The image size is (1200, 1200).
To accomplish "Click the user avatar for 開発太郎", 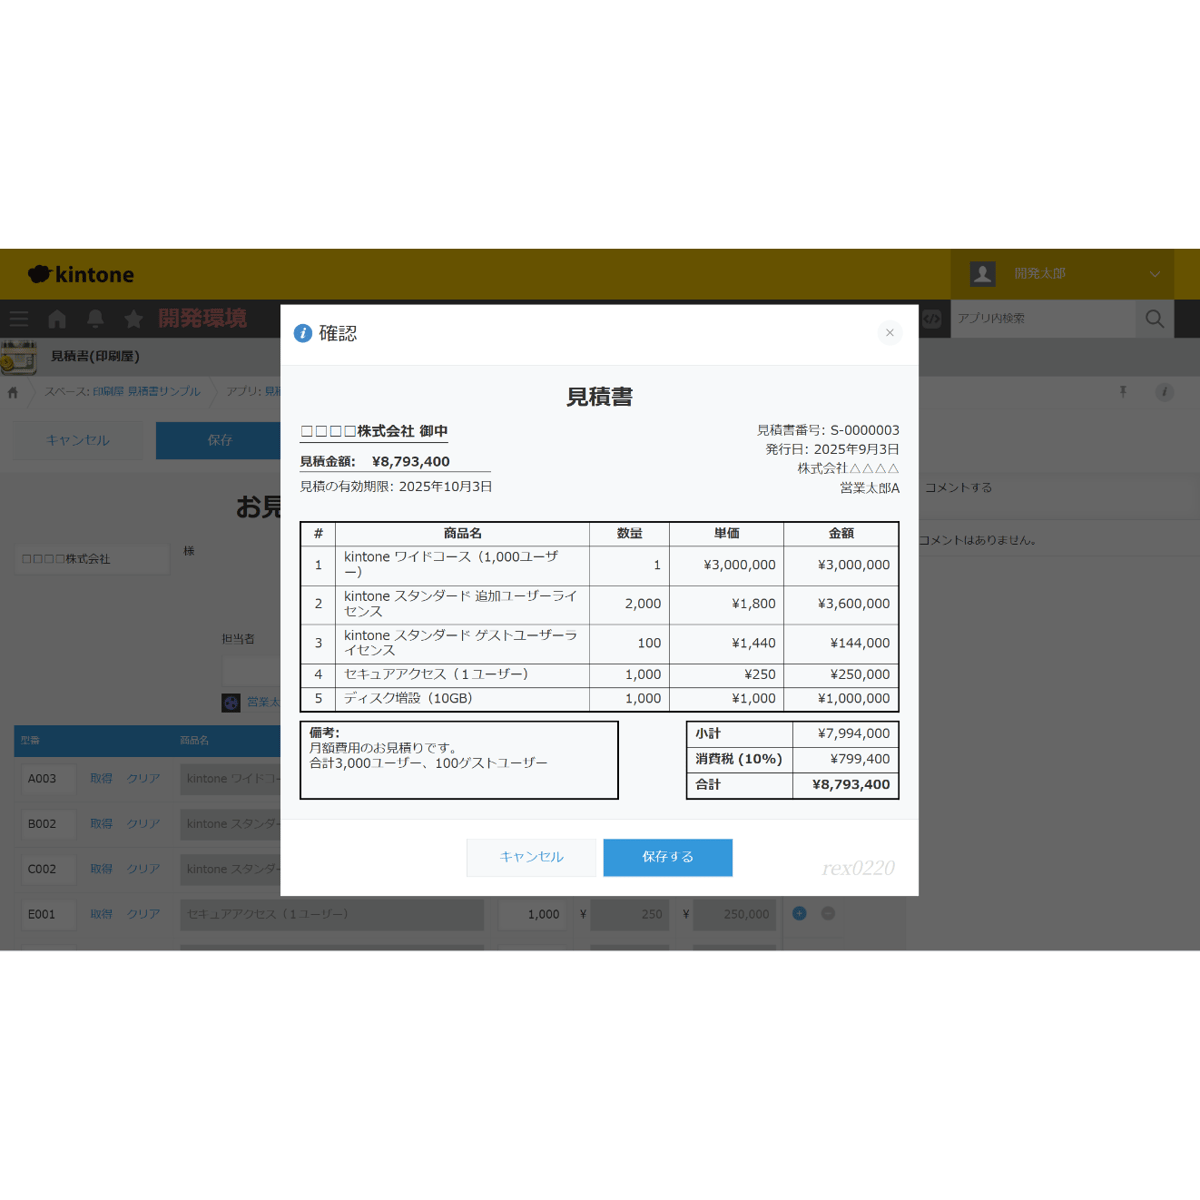I will (x=982, y=273).
